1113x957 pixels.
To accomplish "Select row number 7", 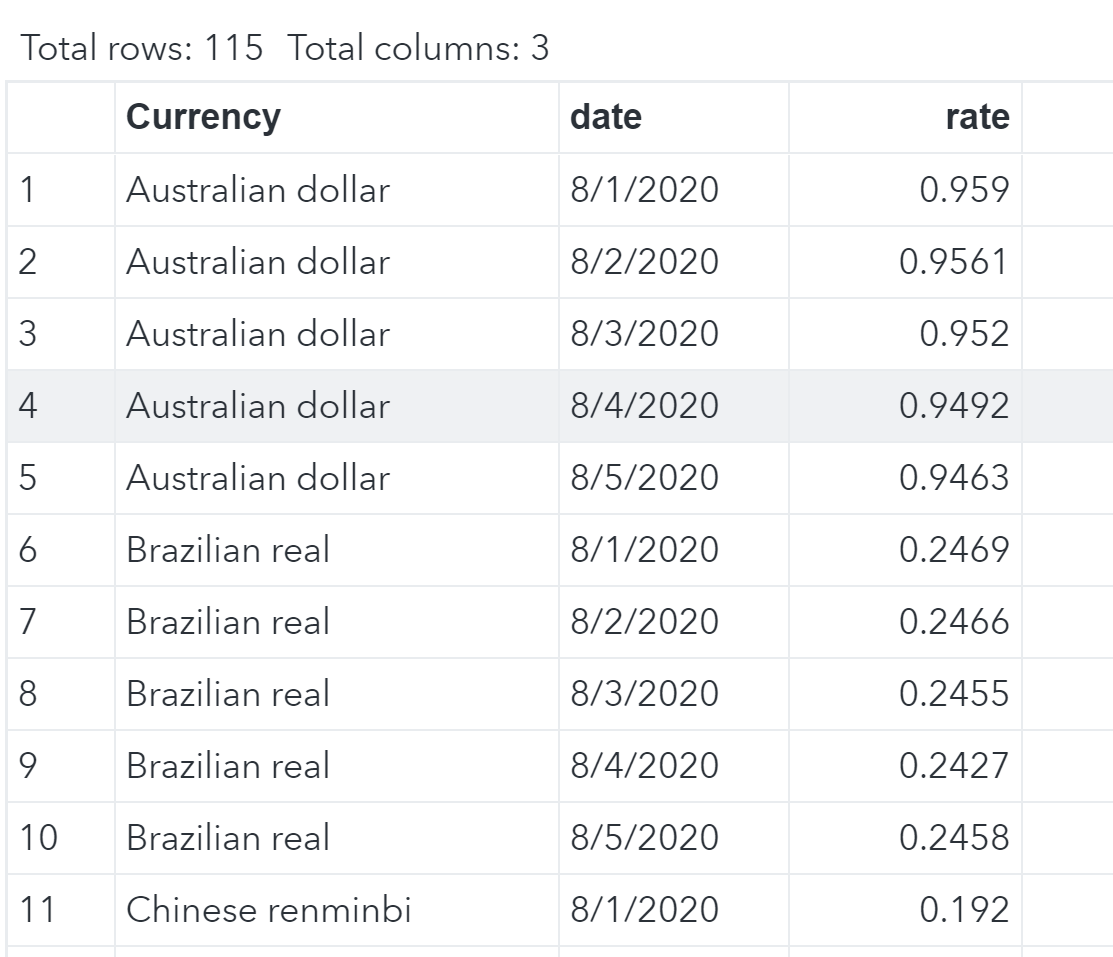I will (x=28, y=622).
